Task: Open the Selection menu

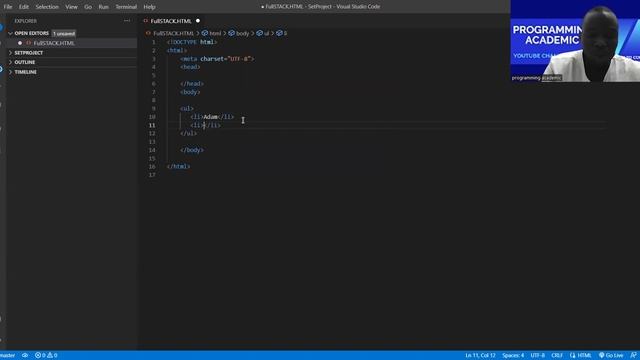Action: pyautogui.click(x=47, y=7)
